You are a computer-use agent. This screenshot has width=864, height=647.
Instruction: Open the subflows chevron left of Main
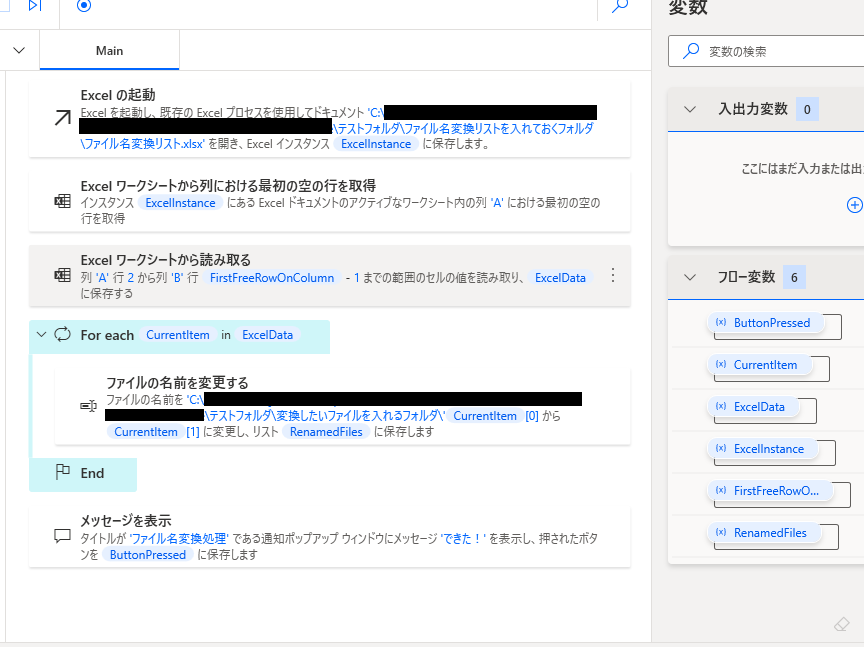[x=18, y=48]
